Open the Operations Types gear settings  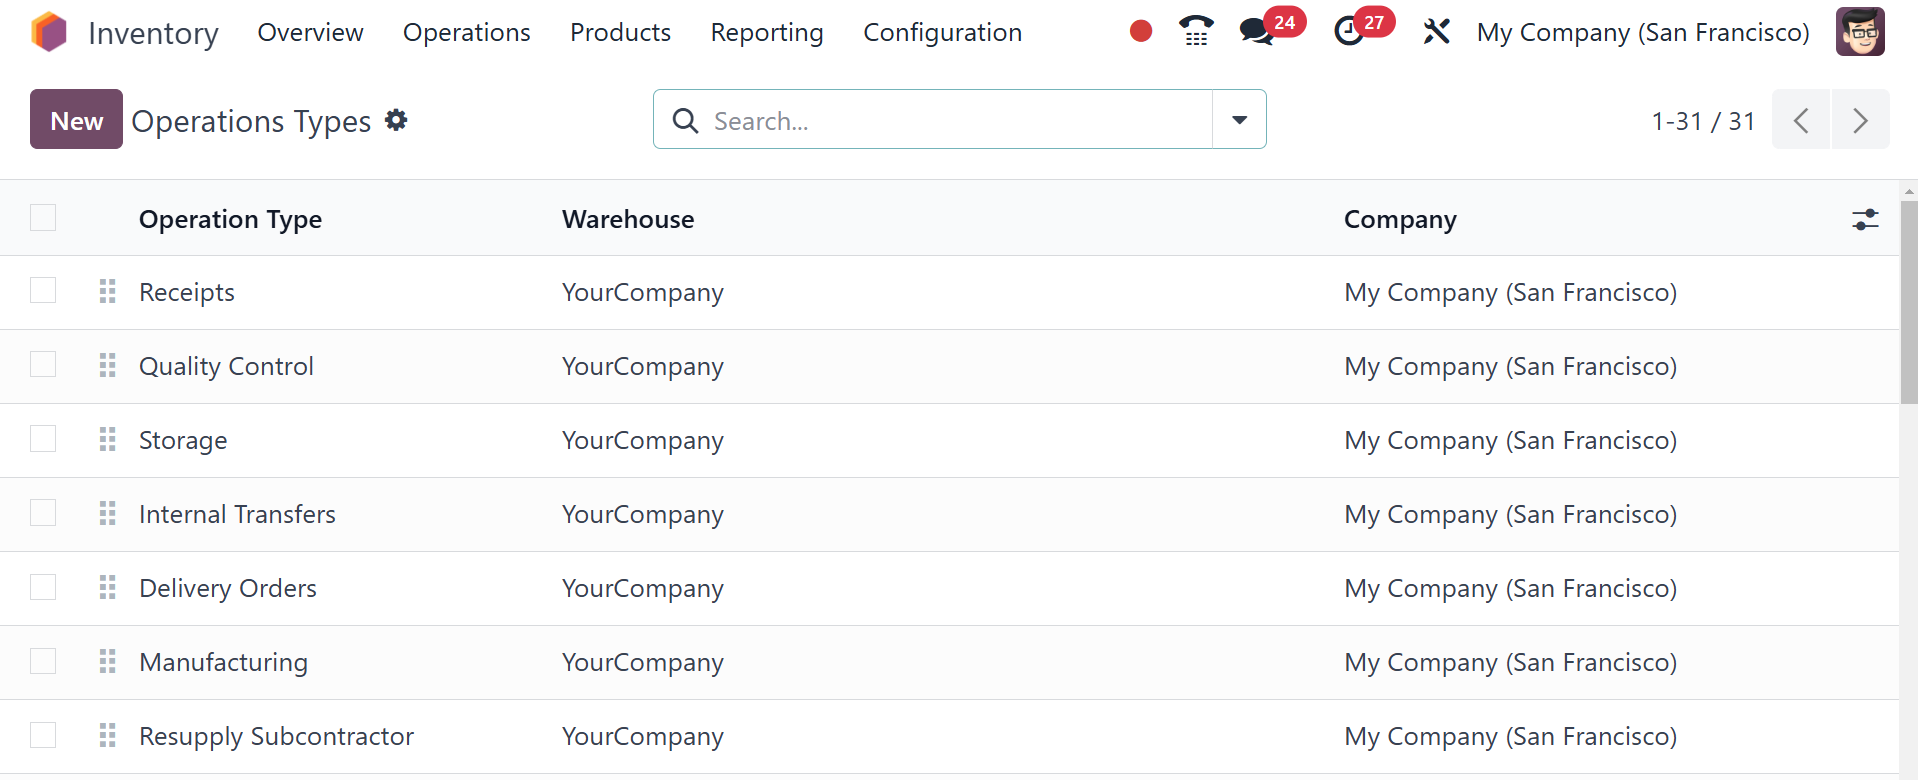coord(397,120)
